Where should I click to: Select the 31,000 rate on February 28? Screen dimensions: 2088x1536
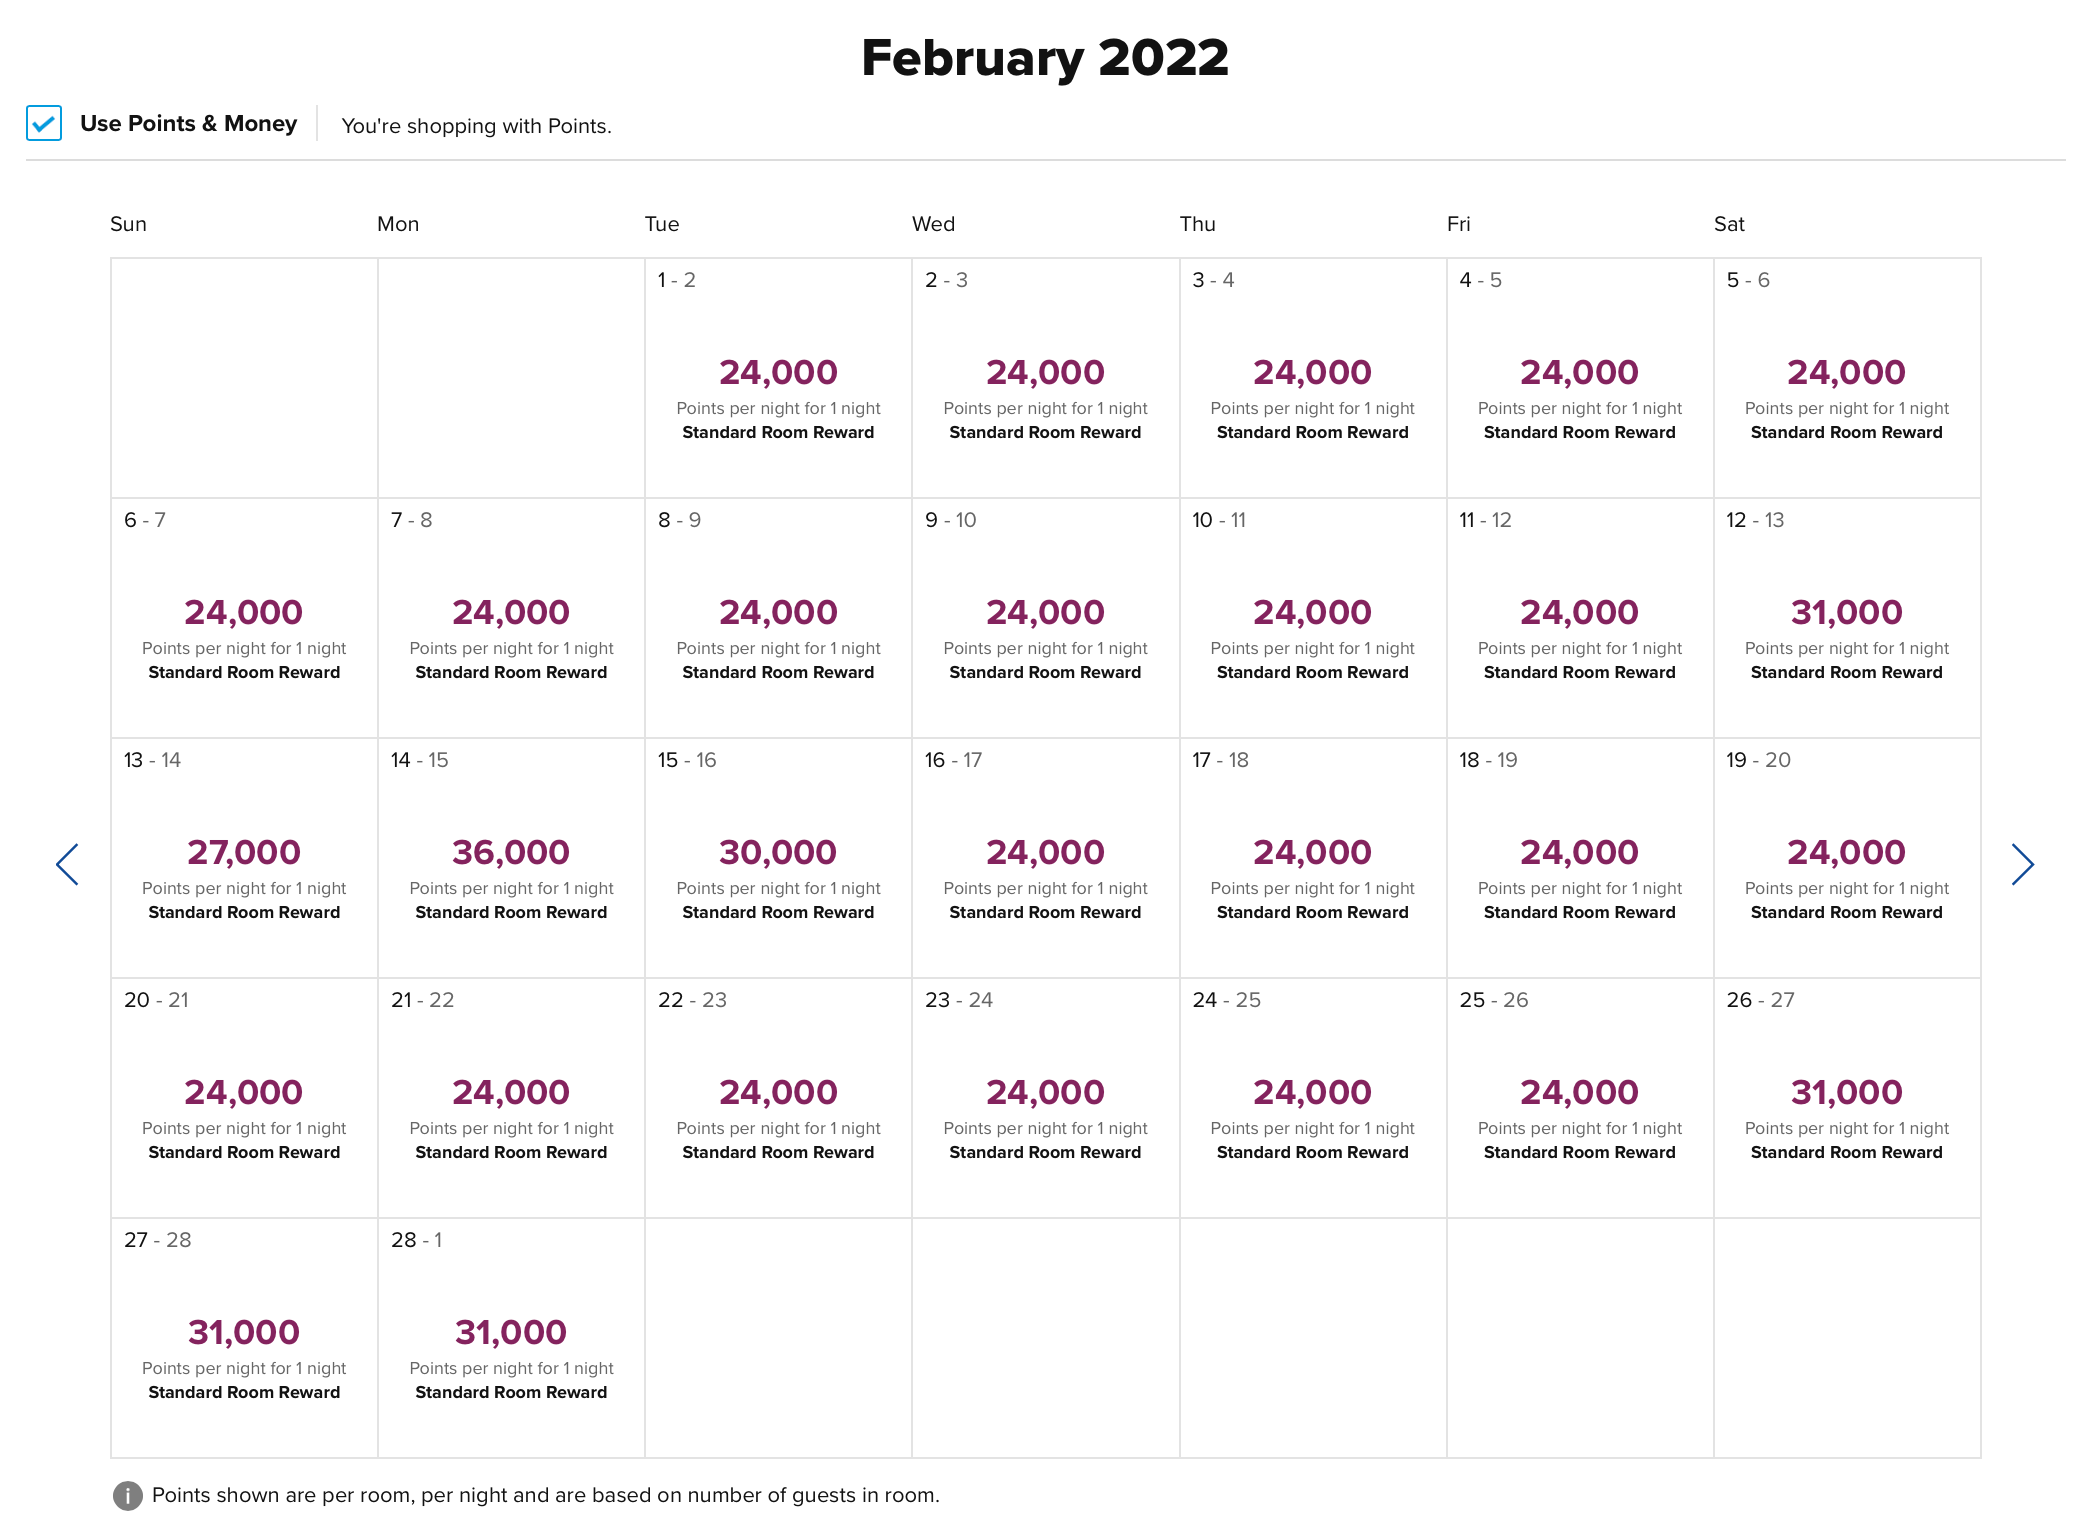click(x=510, y=1331)
